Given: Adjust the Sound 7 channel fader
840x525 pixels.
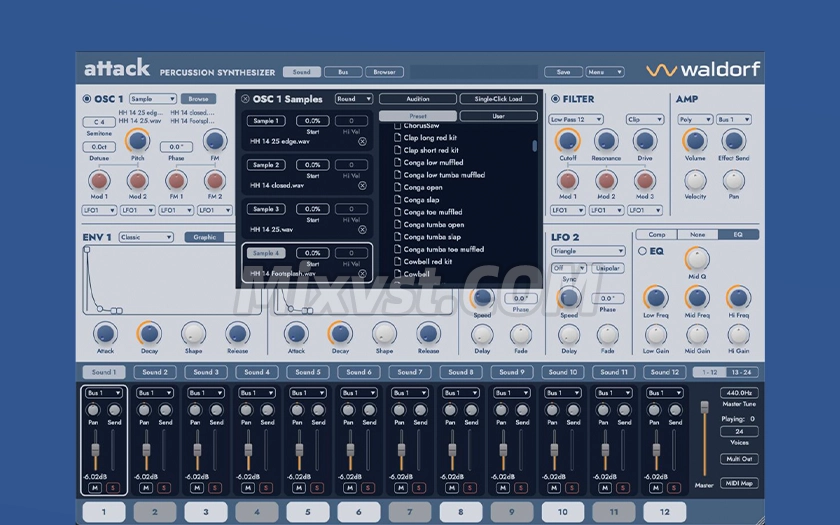Looking at the screenshot, I should pos(401,450).
